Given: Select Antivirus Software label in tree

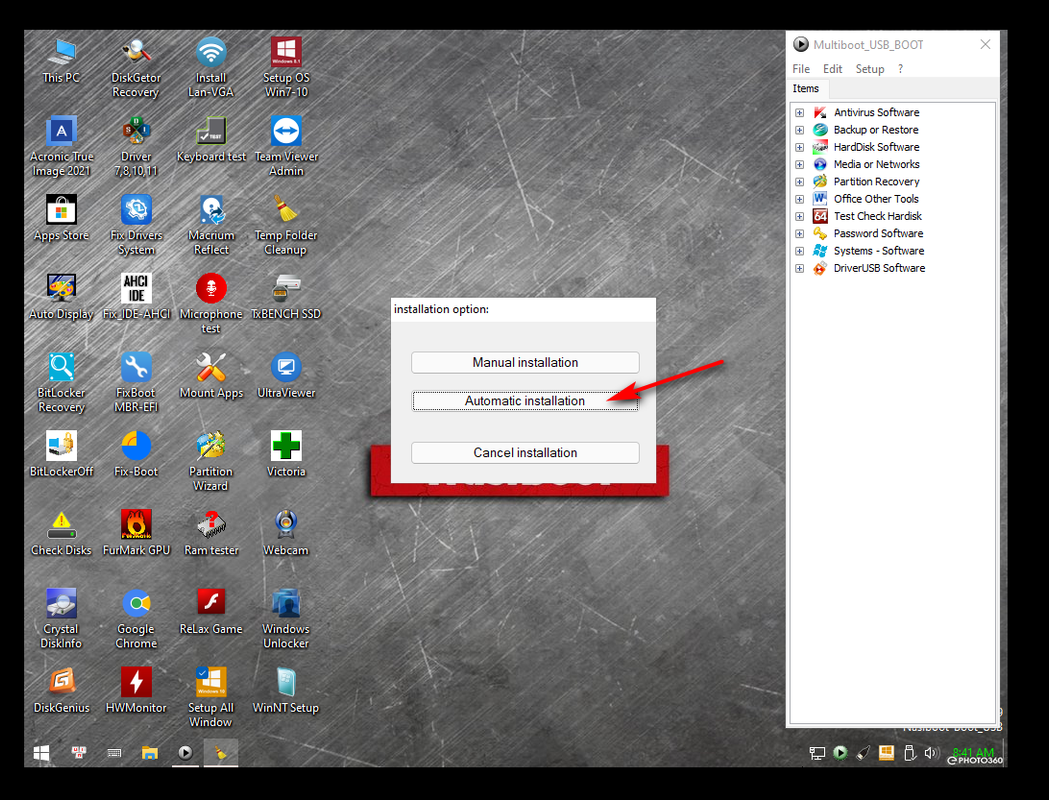Looking at the screenshot, I should click(x=876, y=112).
